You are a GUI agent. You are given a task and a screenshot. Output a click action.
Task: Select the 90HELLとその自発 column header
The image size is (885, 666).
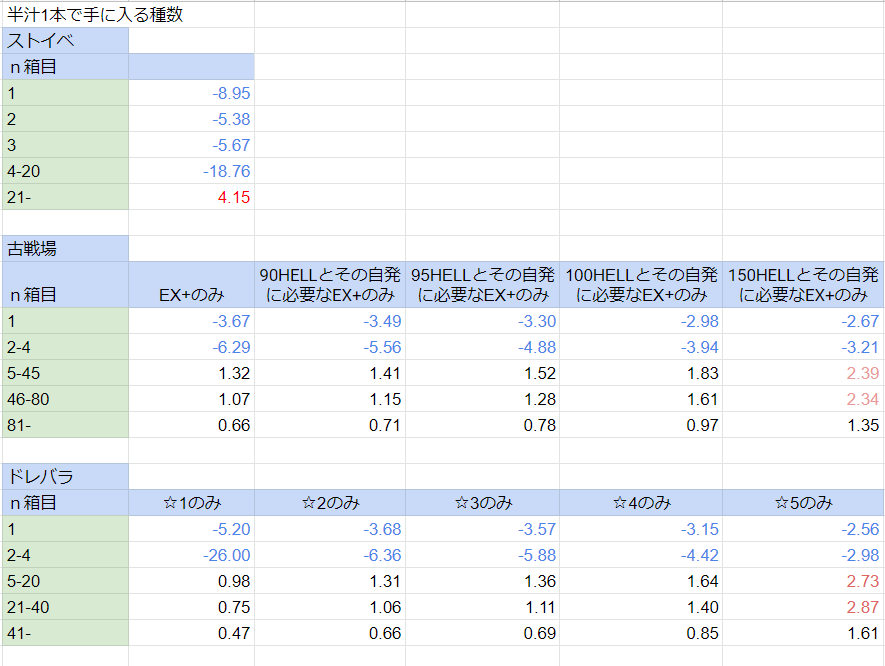pyautogui.click(x=330, y=284)
